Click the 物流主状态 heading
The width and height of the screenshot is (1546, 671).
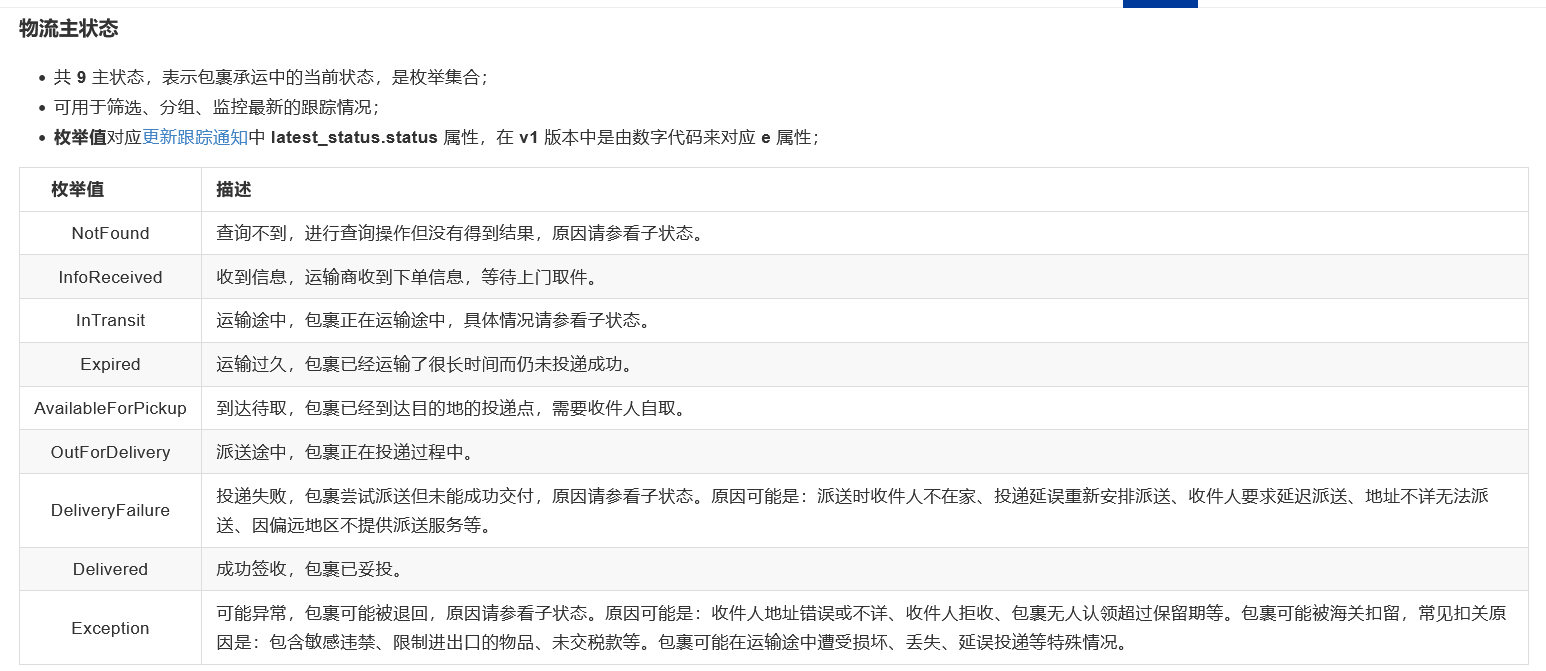68,29
